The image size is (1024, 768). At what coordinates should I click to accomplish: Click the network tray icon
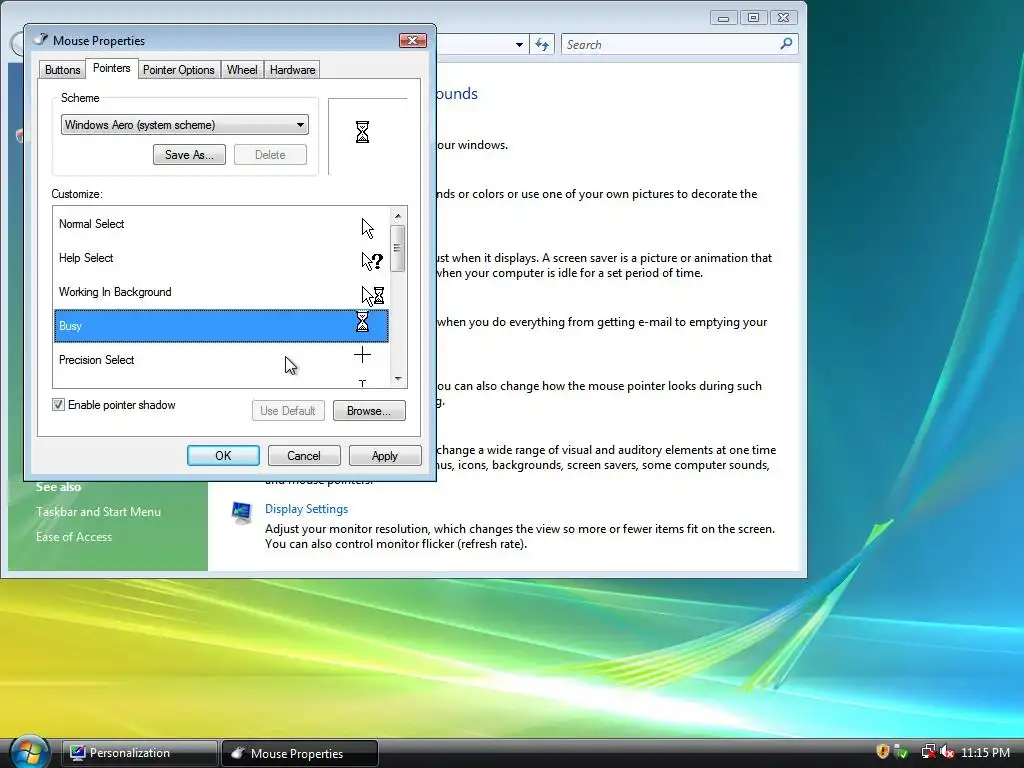(x=928, y=752)
